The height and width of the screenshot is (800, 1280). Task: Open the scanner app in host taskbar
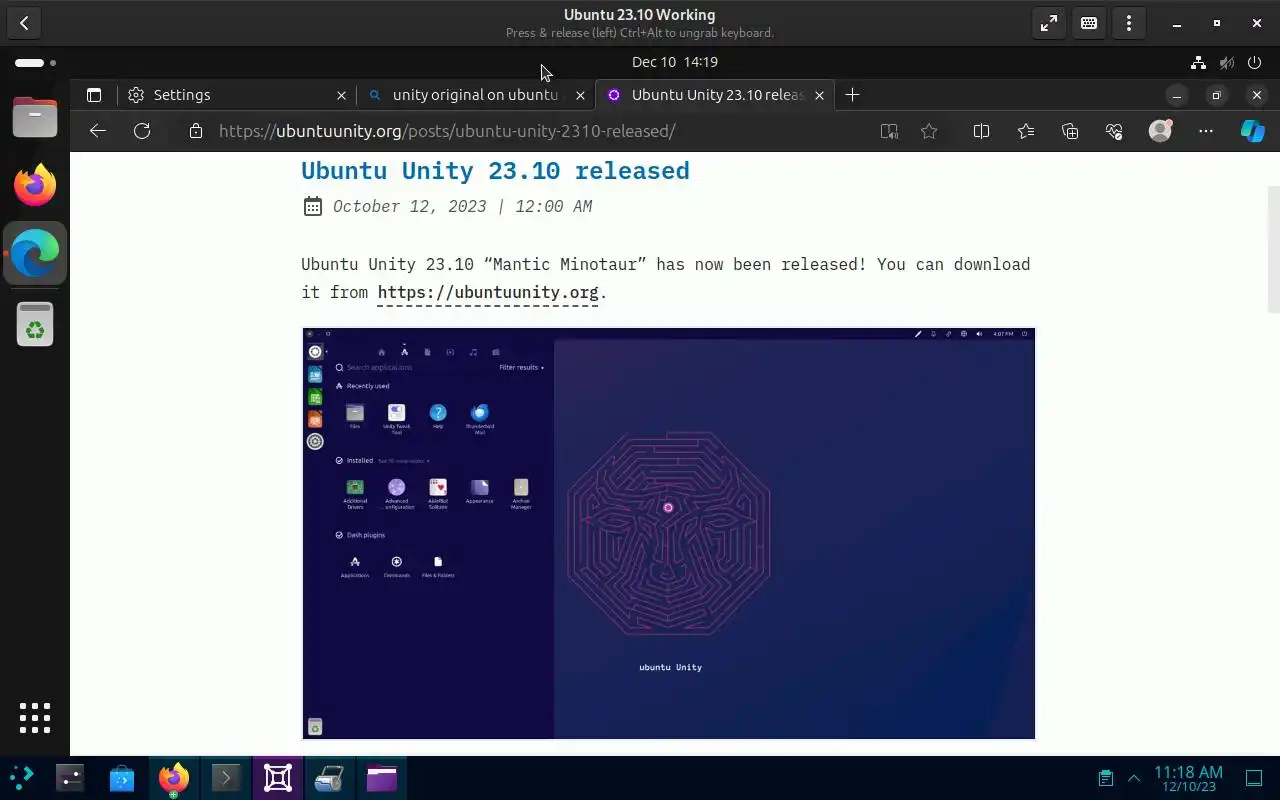[x=330, y=778]
